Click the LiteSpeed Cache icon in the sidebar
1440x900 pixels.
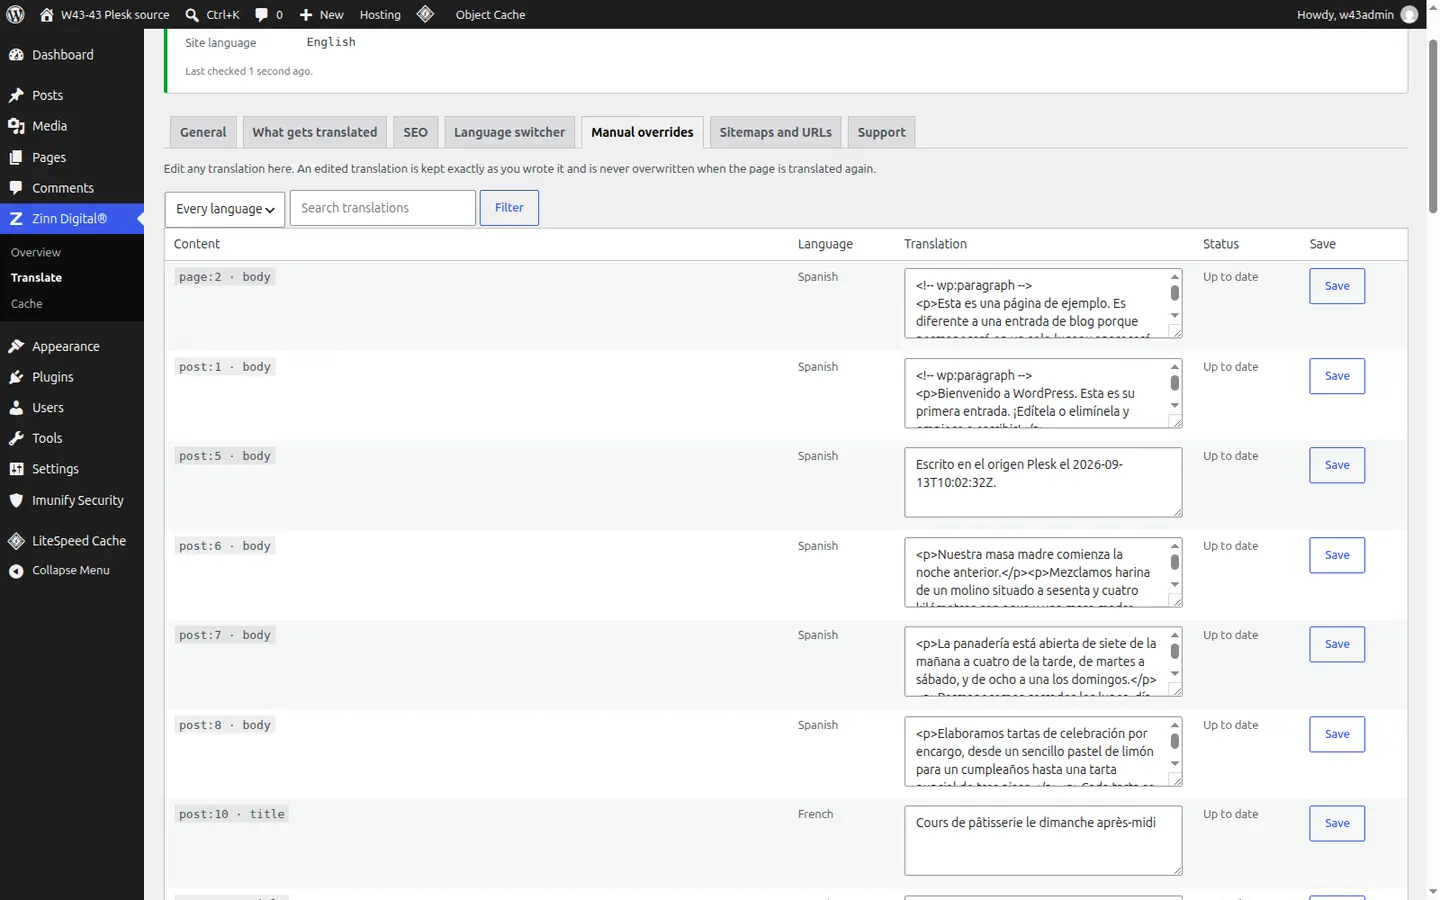[x=16, y=541]
